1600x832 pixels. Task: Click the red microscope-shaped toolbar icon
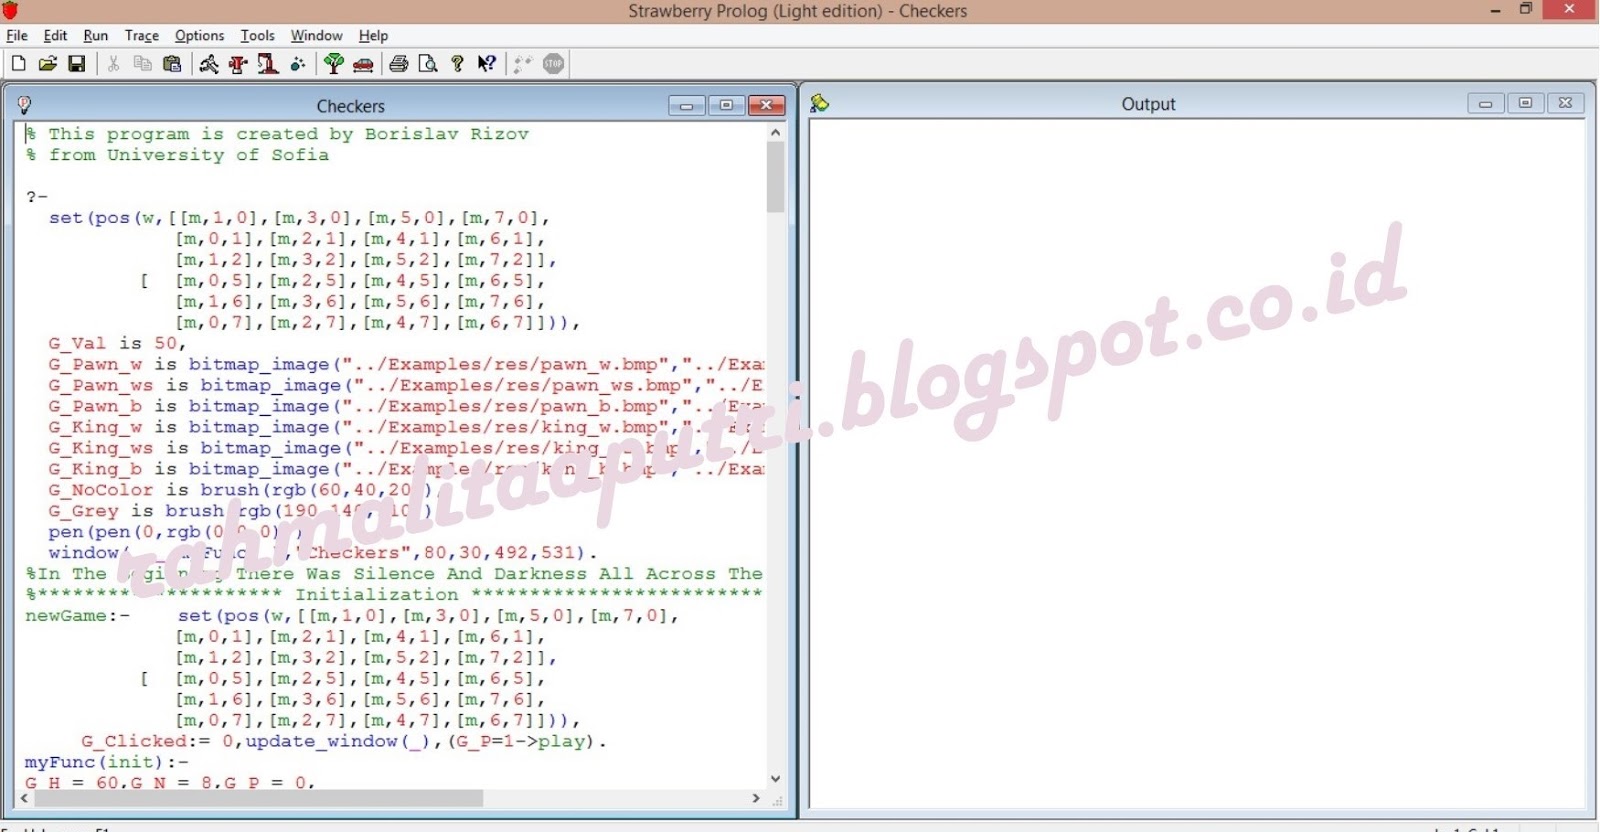(267, 64)
